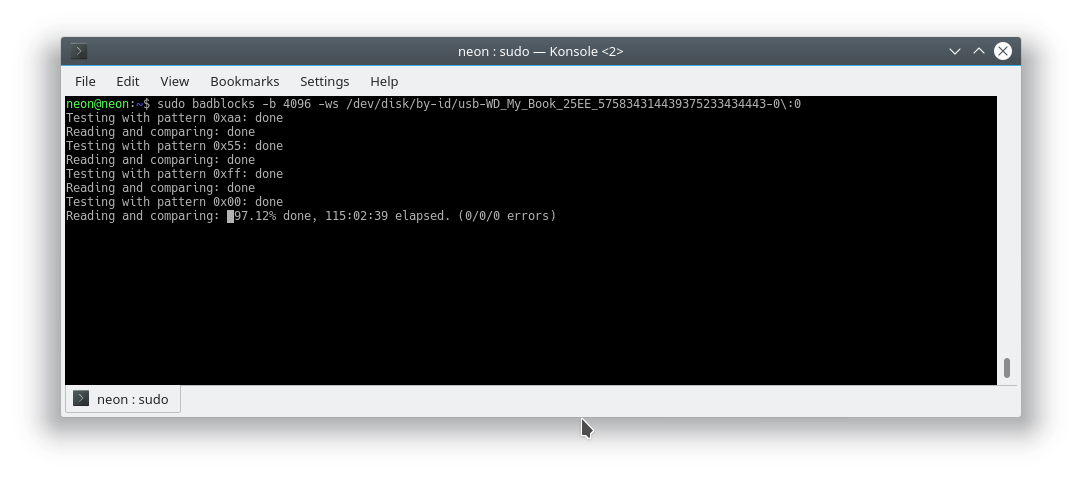The width and height of the screenshot is (1082, 478).
Task: Click 'Testing with pattern 0x00: done' line
Action: click(175, 202)
